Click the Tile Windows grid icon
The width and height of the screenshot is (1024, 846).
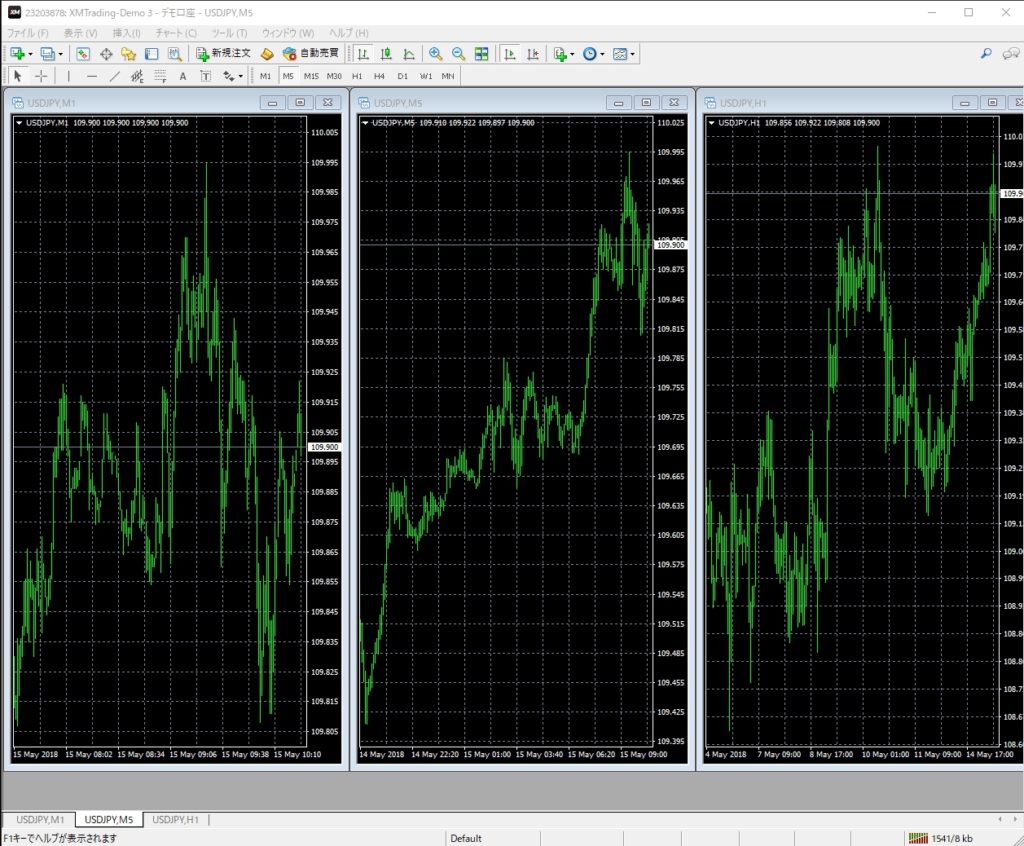tap(481, 54)
